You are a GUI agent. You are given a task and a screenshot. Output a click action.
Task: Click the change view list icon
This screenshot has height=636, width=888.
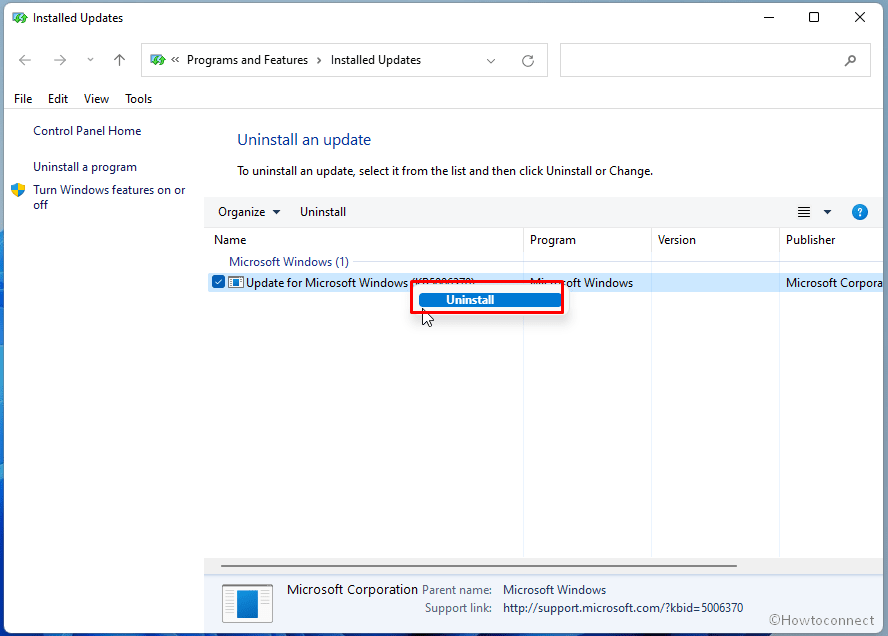[804, 212]
